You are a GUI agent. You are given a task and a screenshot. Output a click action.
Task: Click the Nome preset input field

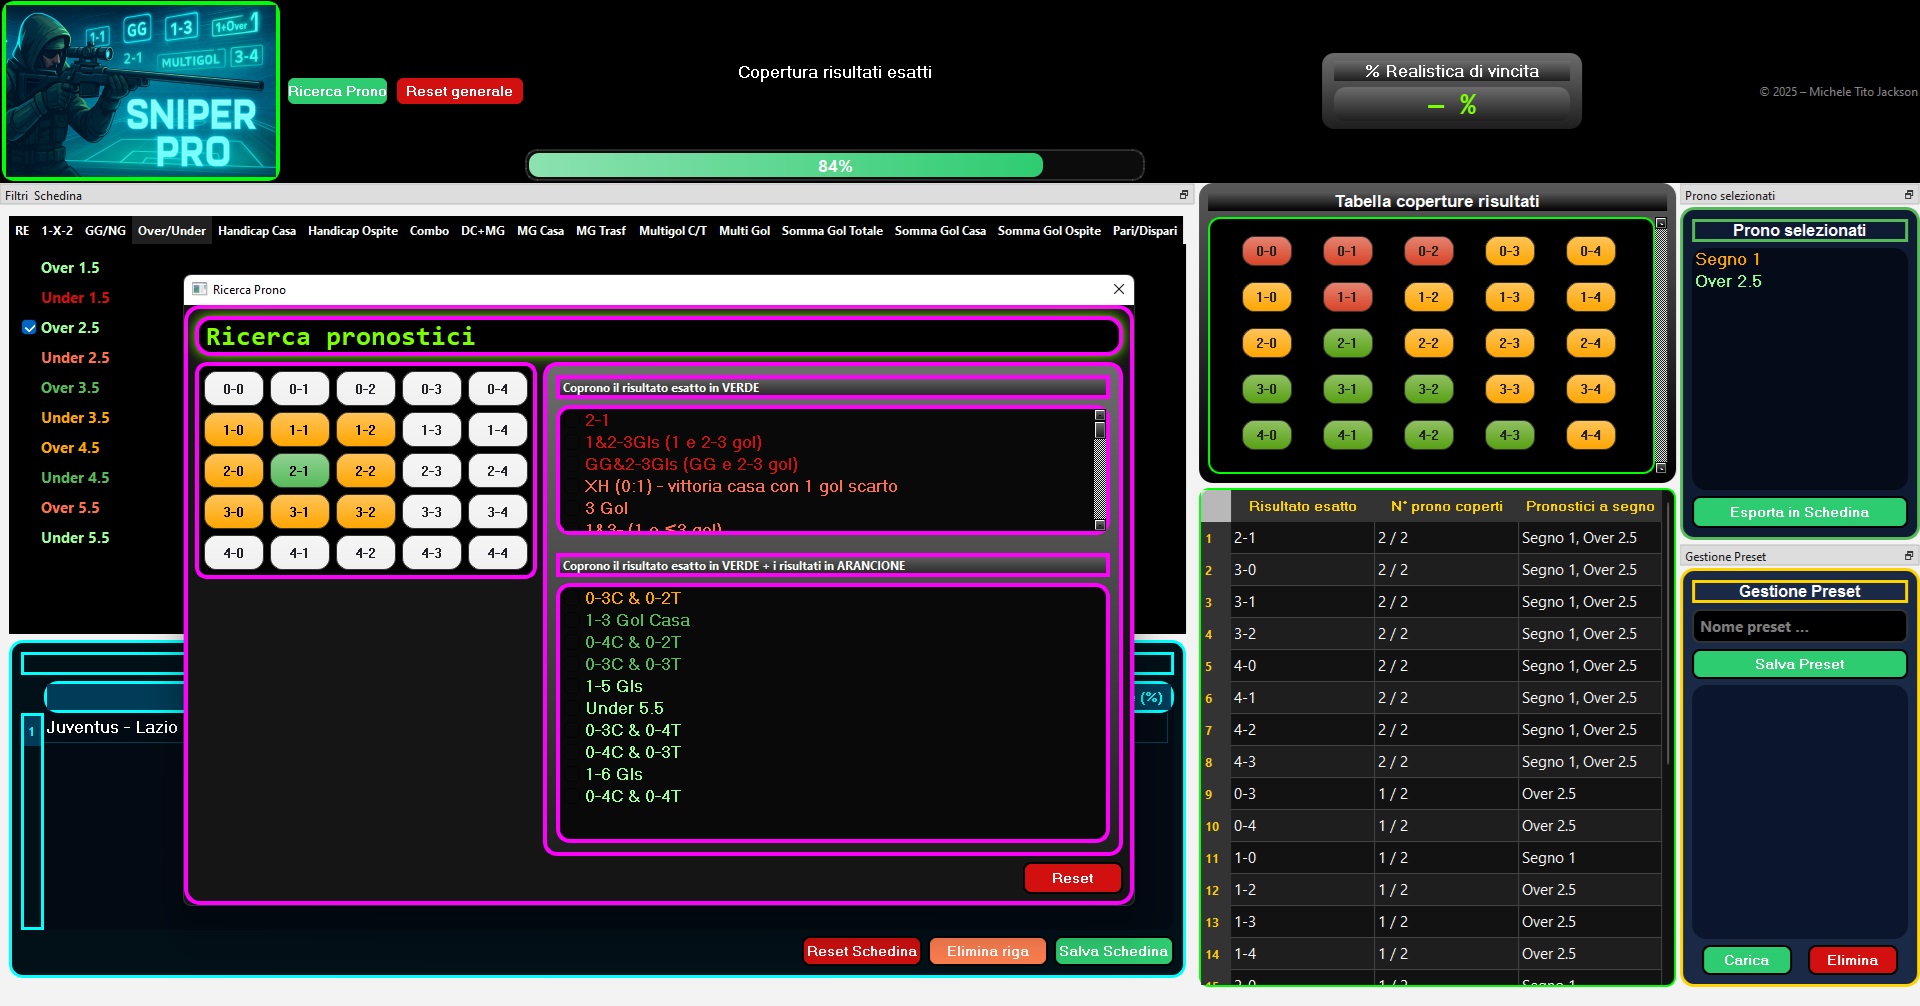[x=1798, y=627]
